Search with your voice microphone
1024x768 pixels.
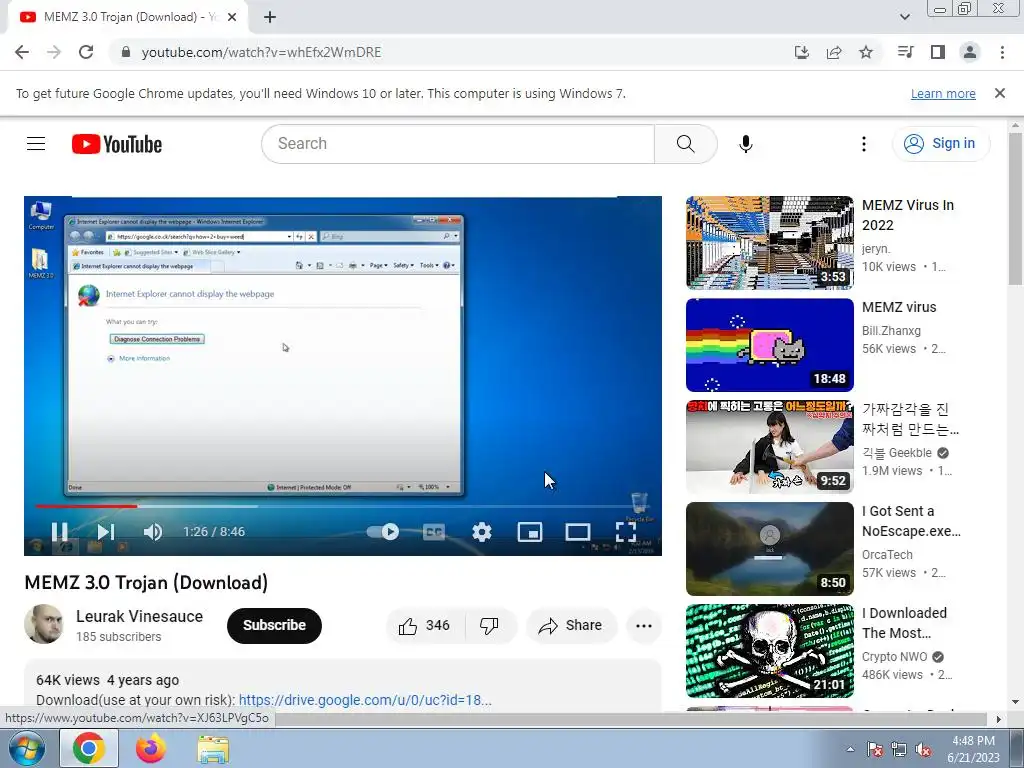[745, 144]
